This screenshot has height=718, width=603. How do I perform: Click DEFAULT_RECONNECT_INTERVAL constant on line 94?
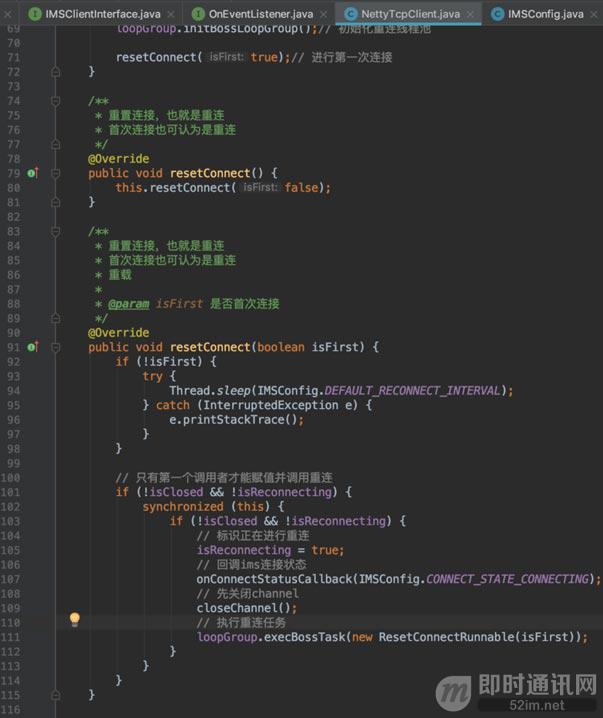pyautogui.click(x=412, y=391)
